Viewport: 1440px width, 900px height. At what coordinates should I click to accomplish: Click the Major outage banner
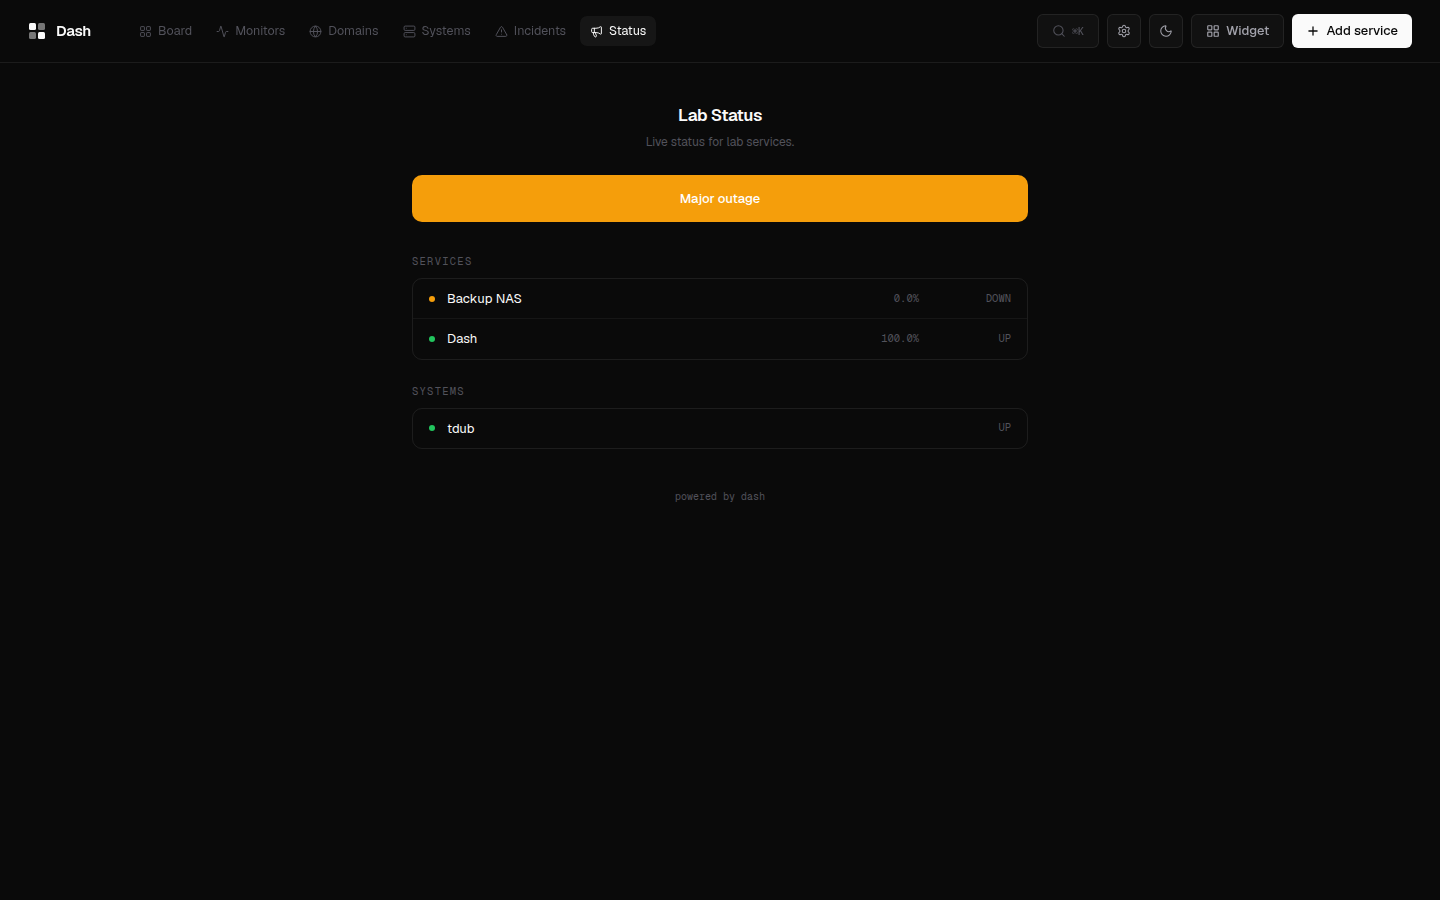(x=720, y=198)
